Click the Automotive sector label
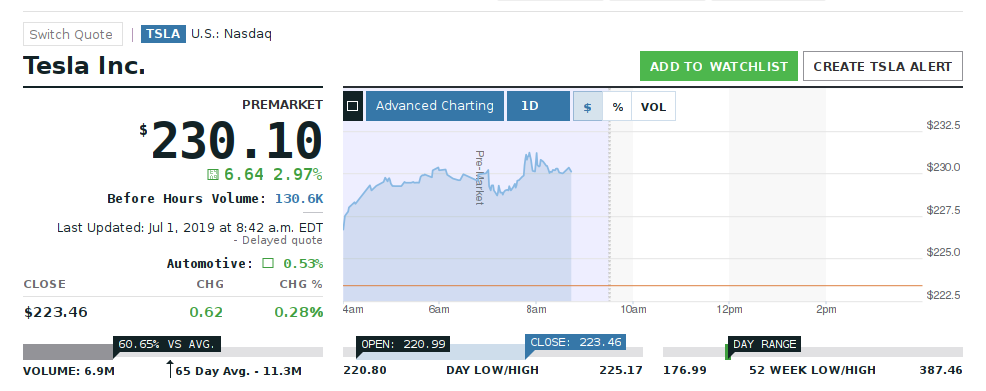Screen dimensions: 986x391 point(209,263)
